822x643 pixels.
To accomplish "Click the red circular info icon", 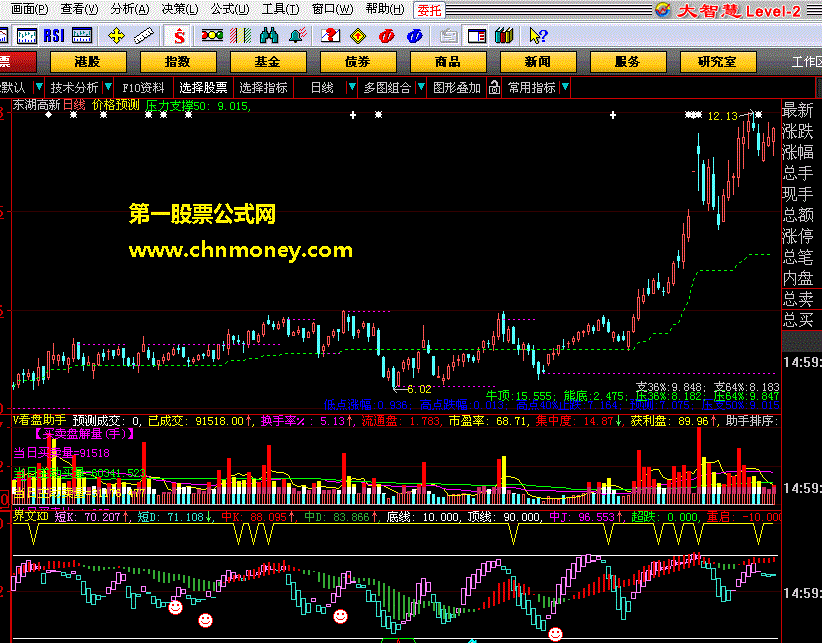I will [x=386, y=36].
